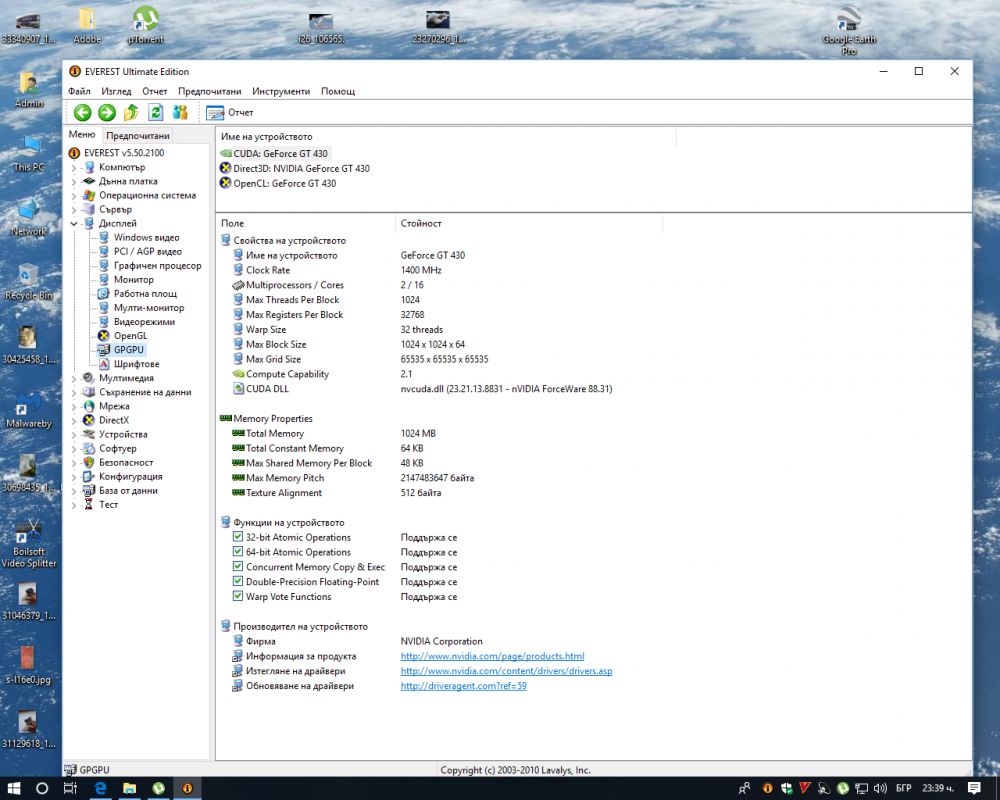Select Тест tree item
This screenshot has width=1000, height=800.
point(108,505)
